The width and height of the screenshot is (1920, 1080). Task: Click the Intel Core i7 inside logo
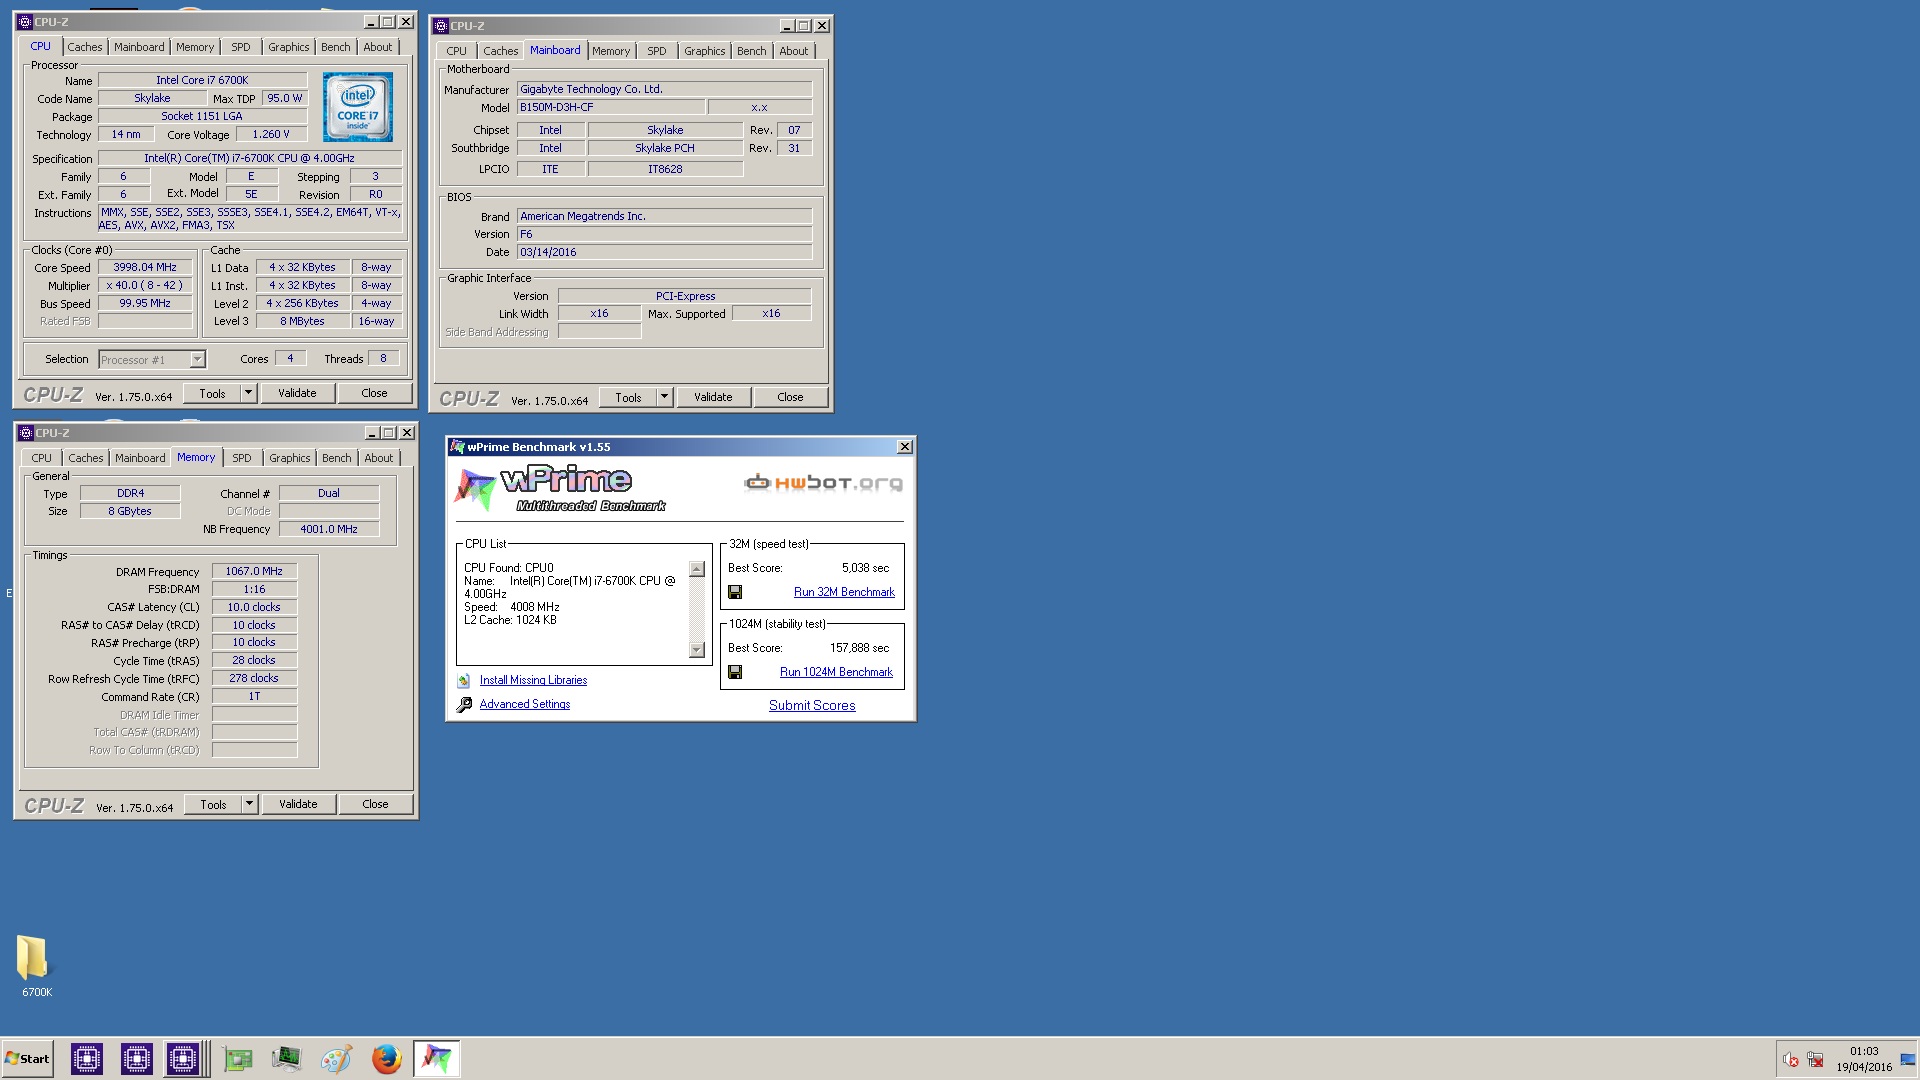click(x=358, y=107)
